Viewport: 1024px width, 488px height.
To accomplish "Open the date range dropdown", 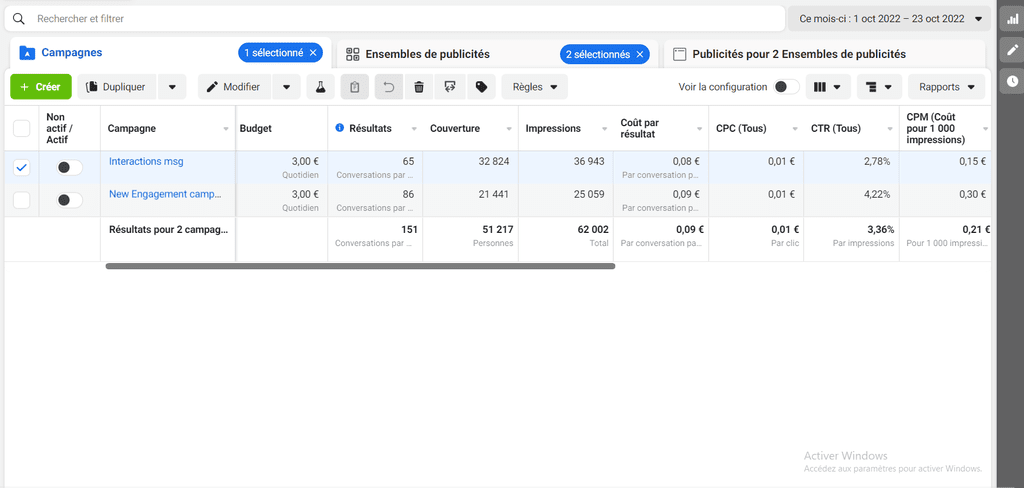I will [x=889, y=19].
